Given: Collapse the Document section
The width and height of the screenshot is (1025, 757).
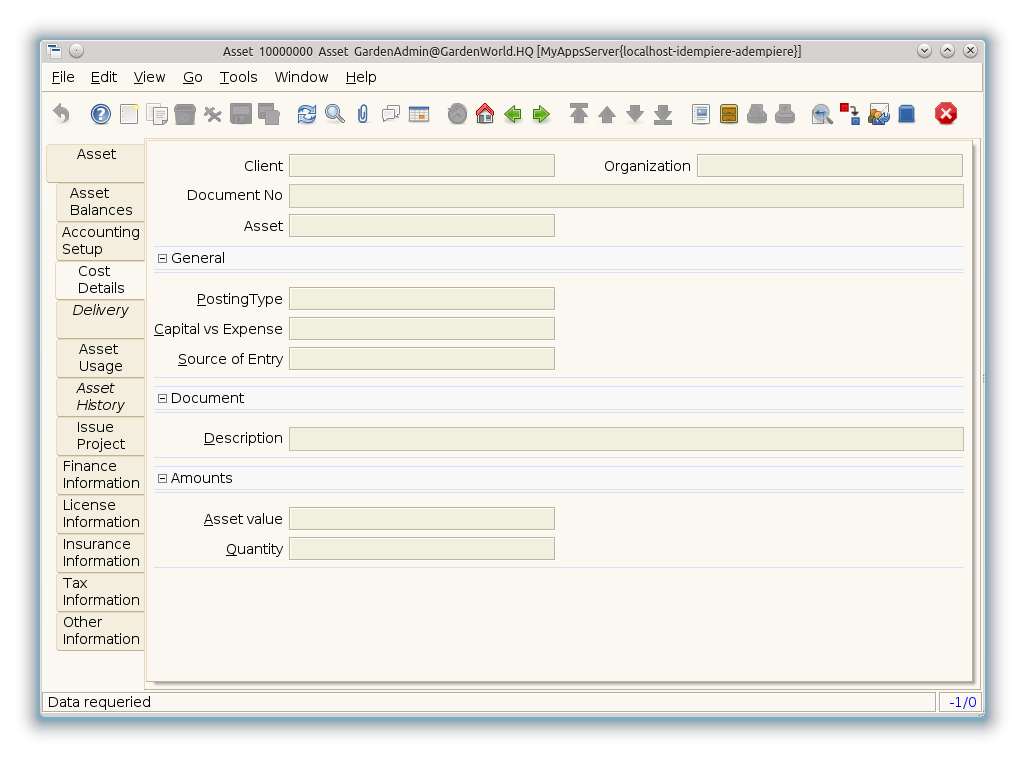Looking at the screenshot, I should 163,398.
